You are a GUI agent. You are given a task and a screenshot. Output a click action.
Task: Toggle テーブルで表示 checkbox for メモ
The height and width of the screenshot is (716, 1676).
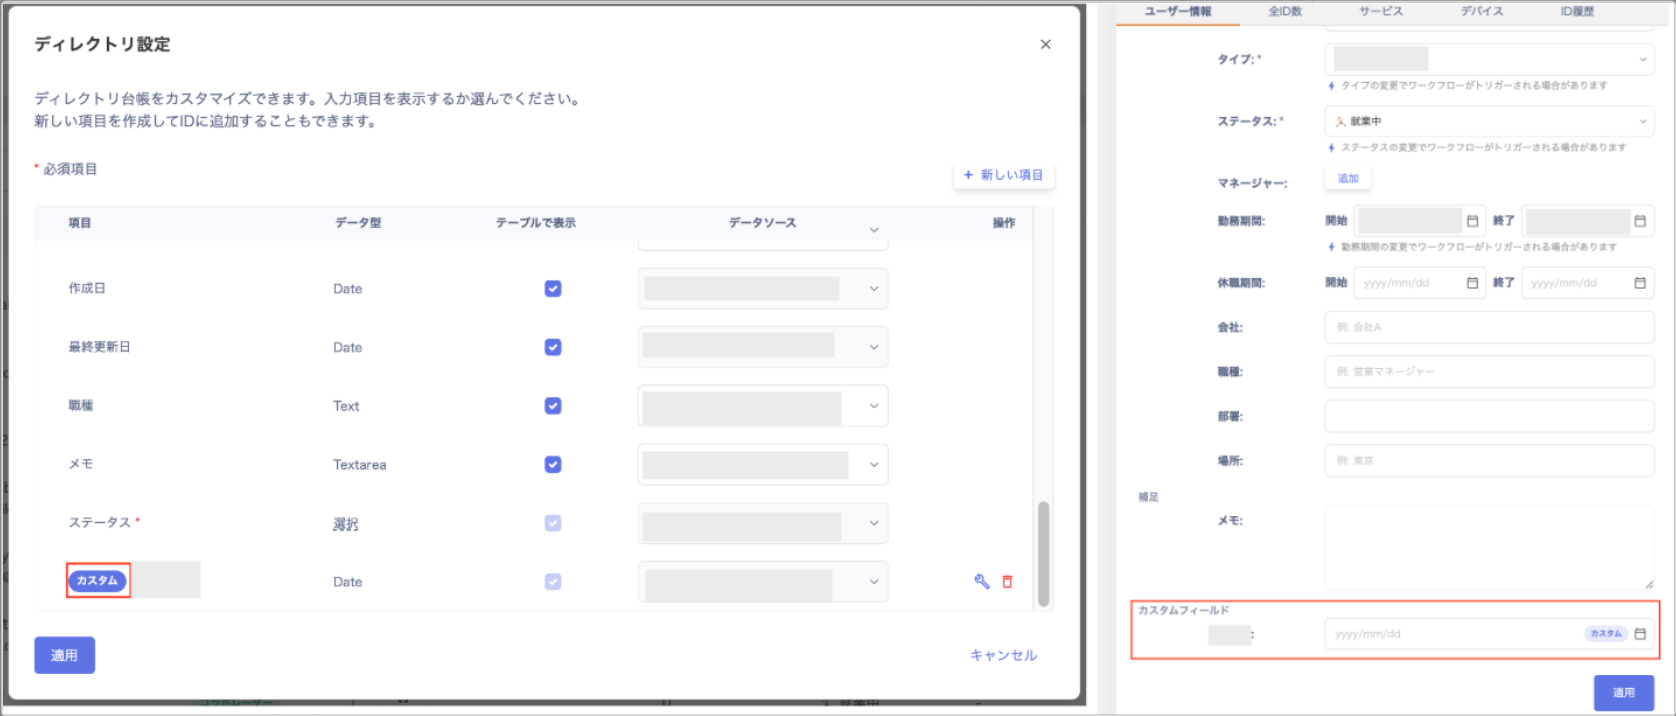point(553,464)
